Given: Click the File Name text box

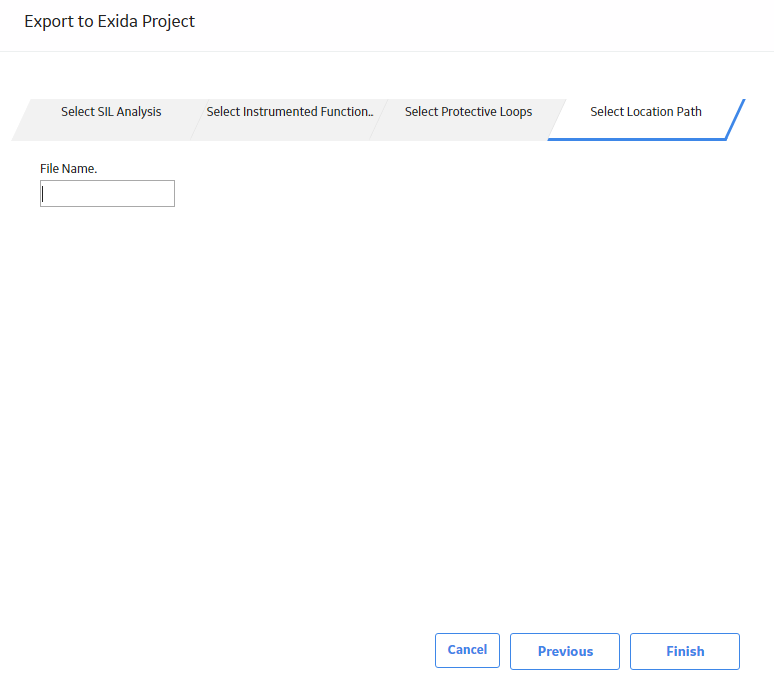Looking at the screenshot, I should tap(107, 193).
